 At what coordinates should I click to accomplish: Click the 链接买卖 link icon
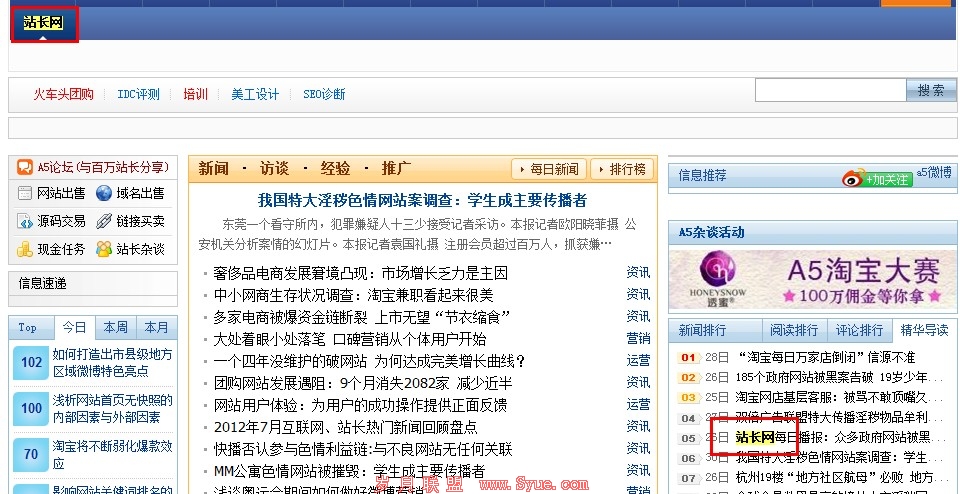click(x=103, y=221)
